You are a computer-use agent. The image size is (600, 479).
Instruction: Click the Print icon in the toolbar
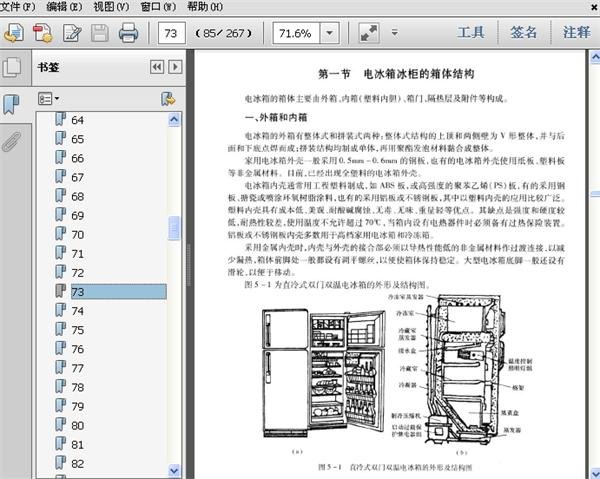tap(129, 33)
